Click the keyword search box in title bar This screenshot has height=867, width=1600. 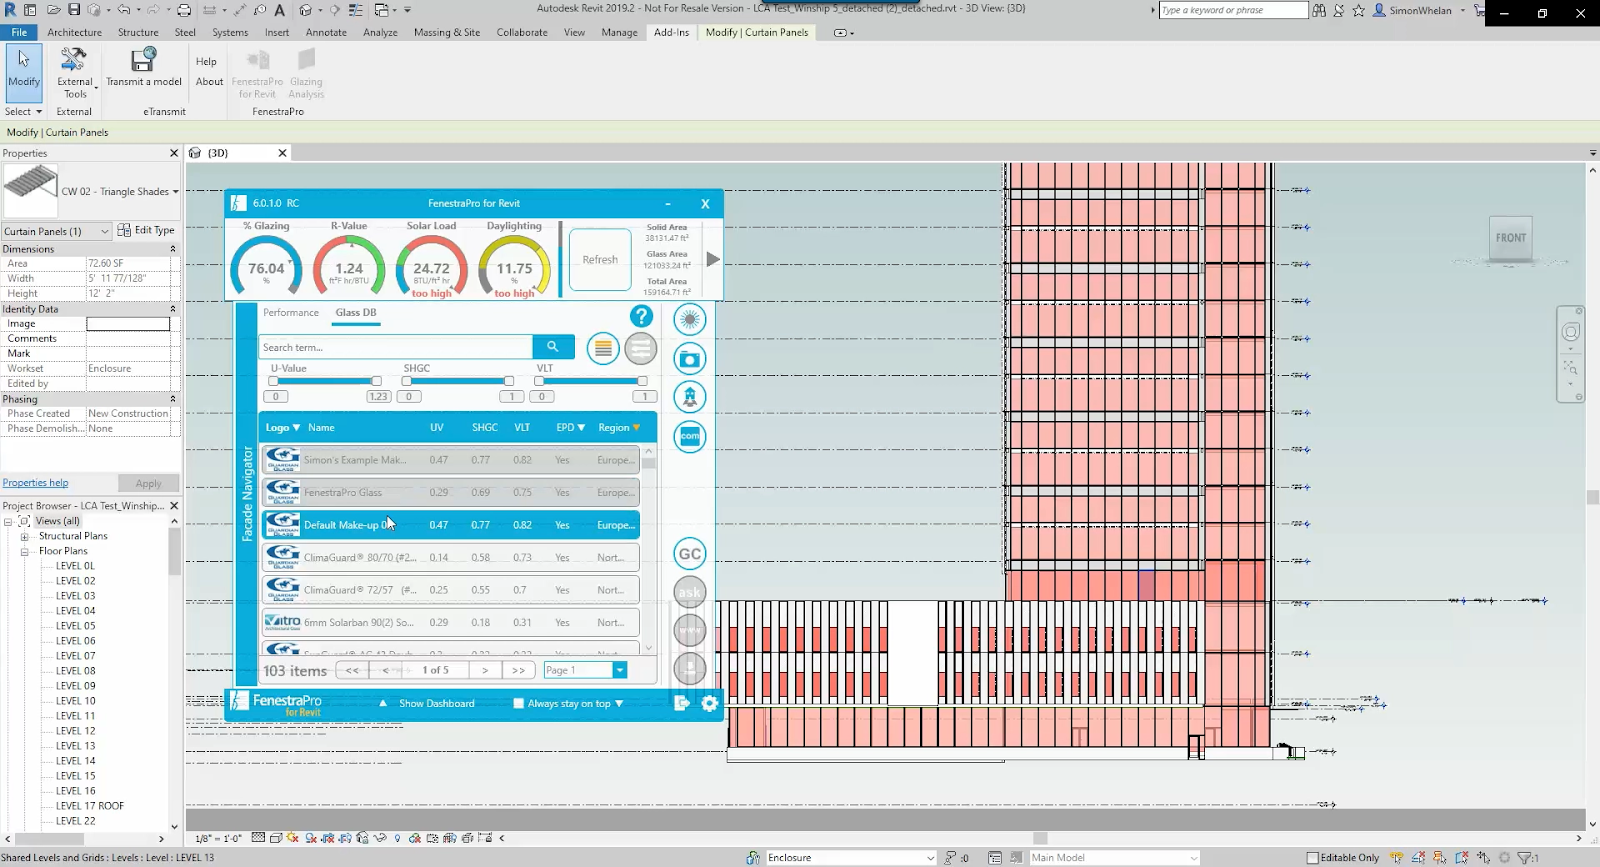pos(1233,10)
